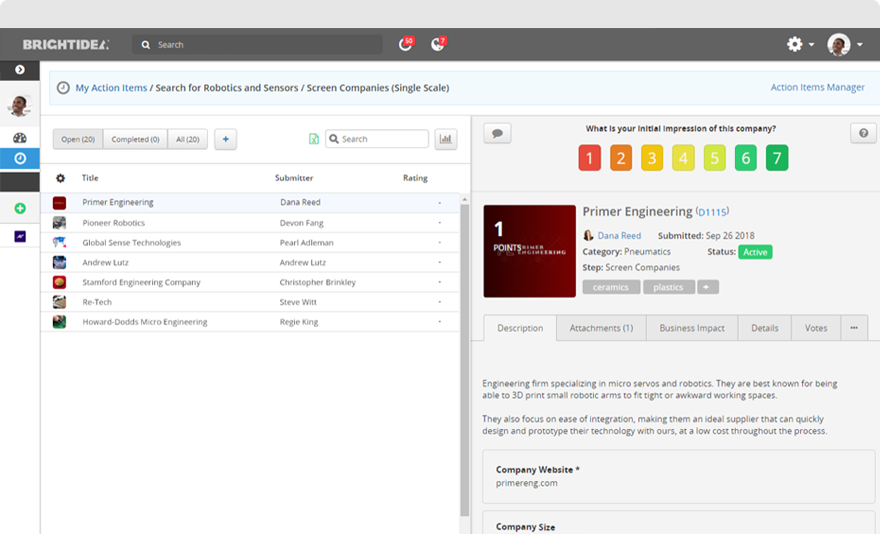This screenshot has width=880, height=534.
Task: Focus the list Search field
Action: pos(377,139)
